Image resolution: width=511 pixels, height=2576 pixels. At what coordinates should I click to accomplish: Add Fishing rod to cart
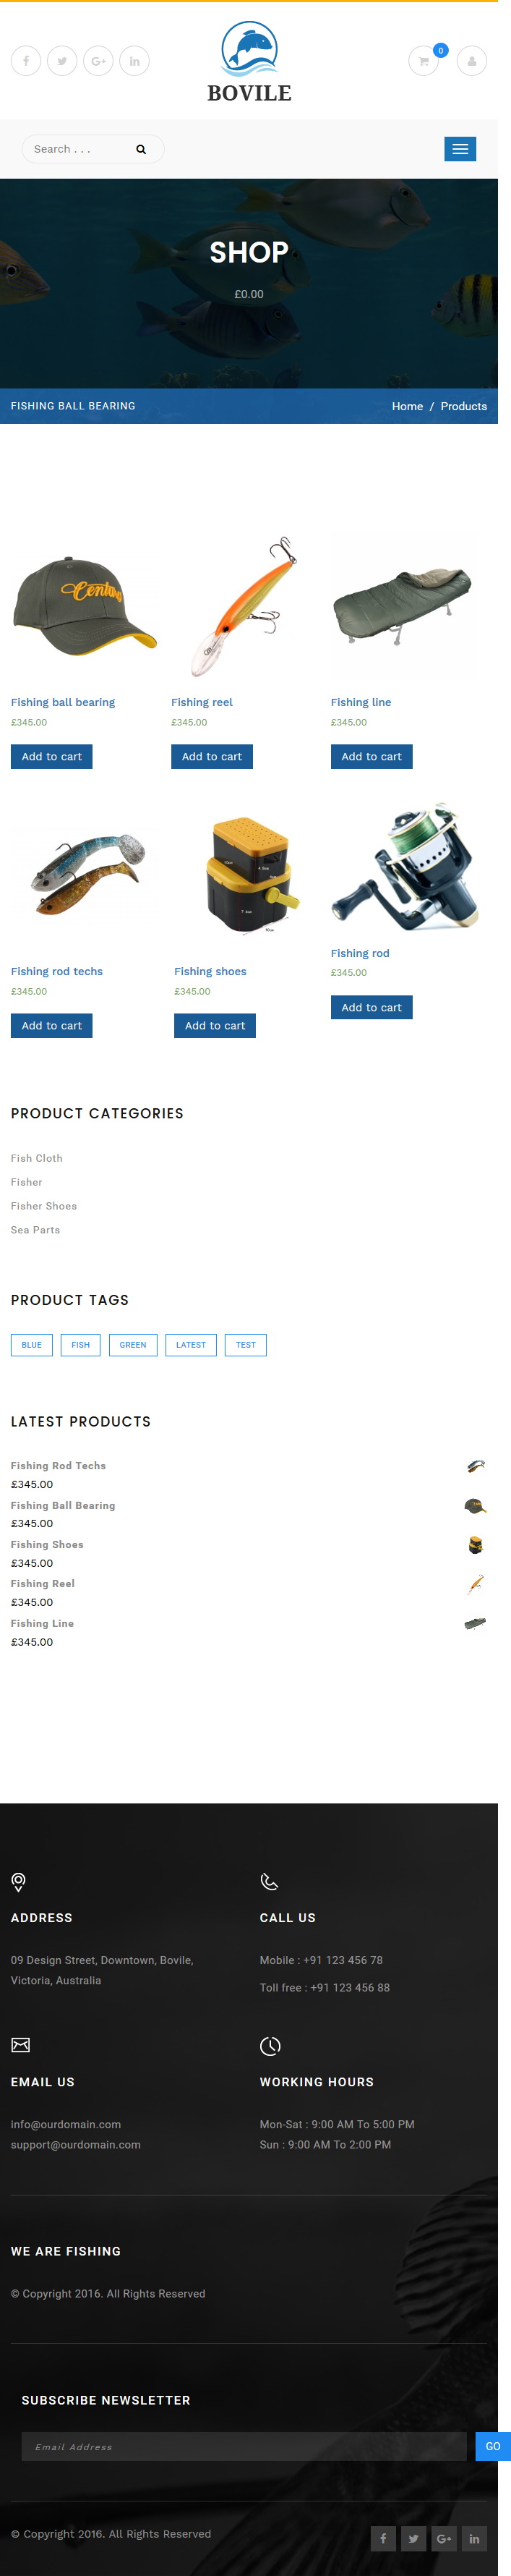(372, 1008)
